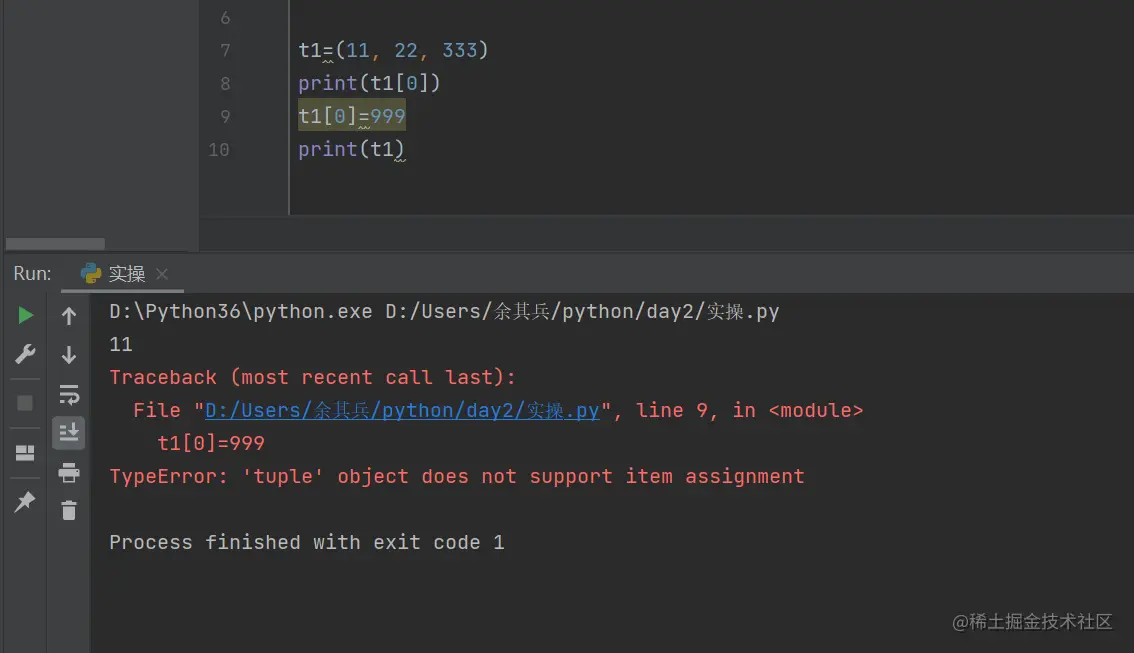
Task: Click the output value 11 in console
Action: pyautogui.click(x=121, y=344)
